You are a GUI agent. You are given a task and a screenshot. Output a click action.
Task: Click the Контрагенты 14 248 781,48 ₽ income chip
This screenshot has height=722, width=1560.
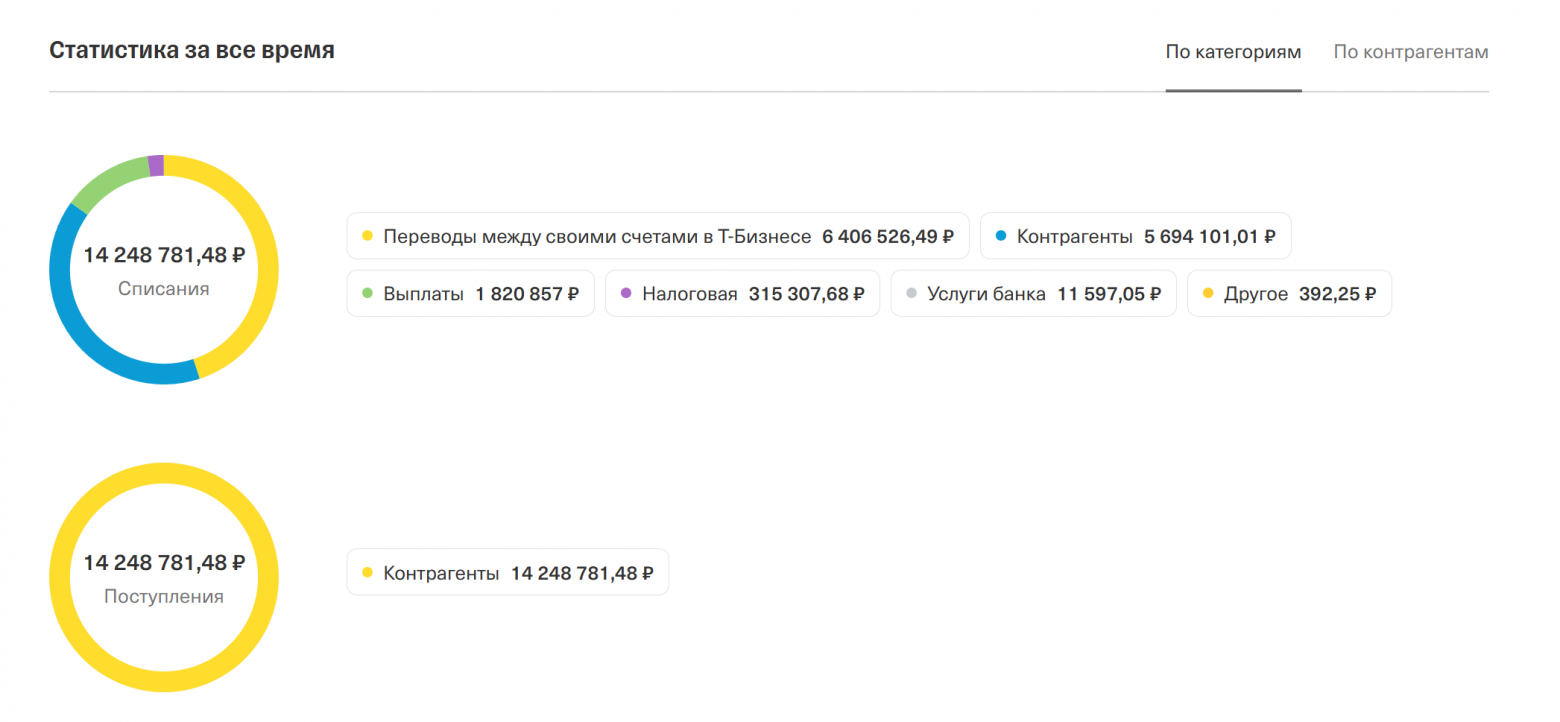click(x=507, y=573)
